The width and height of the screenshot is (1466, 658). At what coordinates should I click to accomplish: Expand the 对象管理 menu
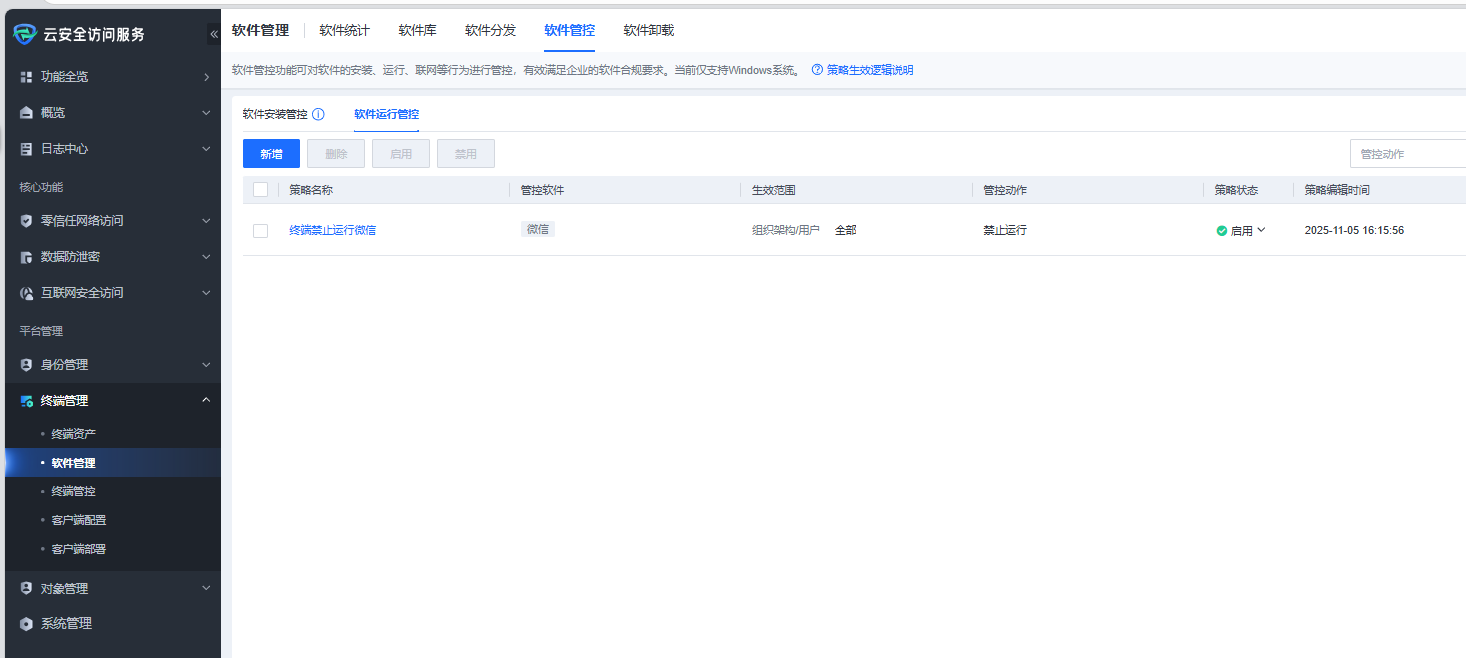(x=206, y=589)
